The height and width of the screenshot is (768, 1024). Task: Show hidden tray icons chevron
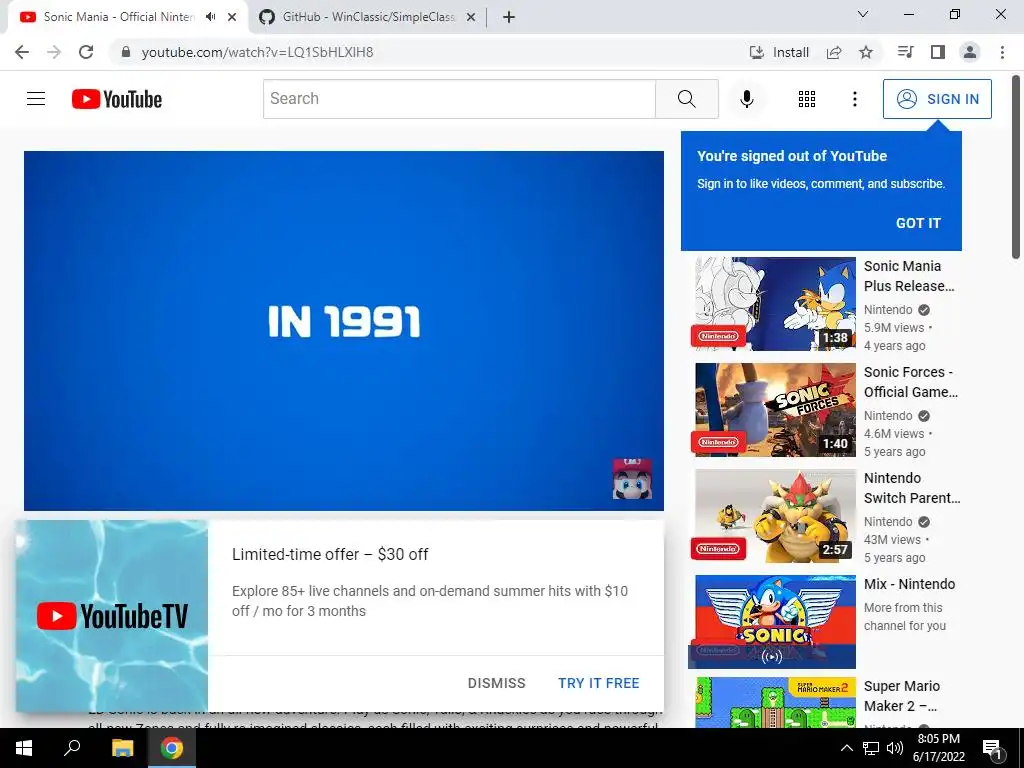(846, 748)
